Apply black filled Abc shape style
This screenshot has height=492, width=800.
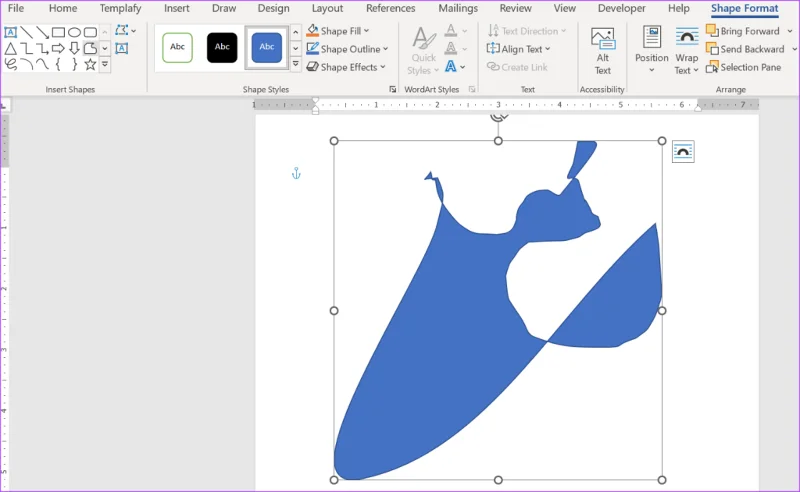222,47
